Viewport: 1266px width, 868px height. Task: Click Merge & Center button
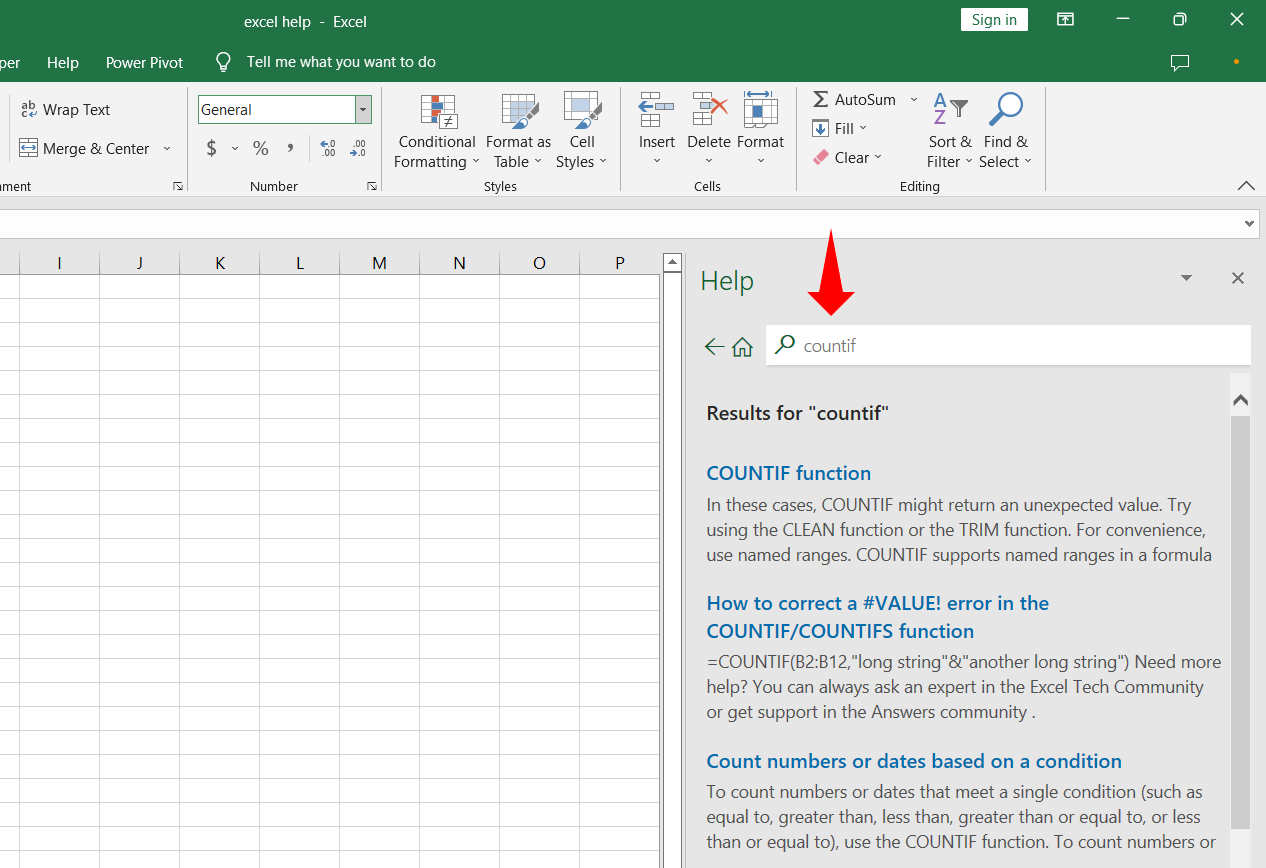[x=84, y=148]
